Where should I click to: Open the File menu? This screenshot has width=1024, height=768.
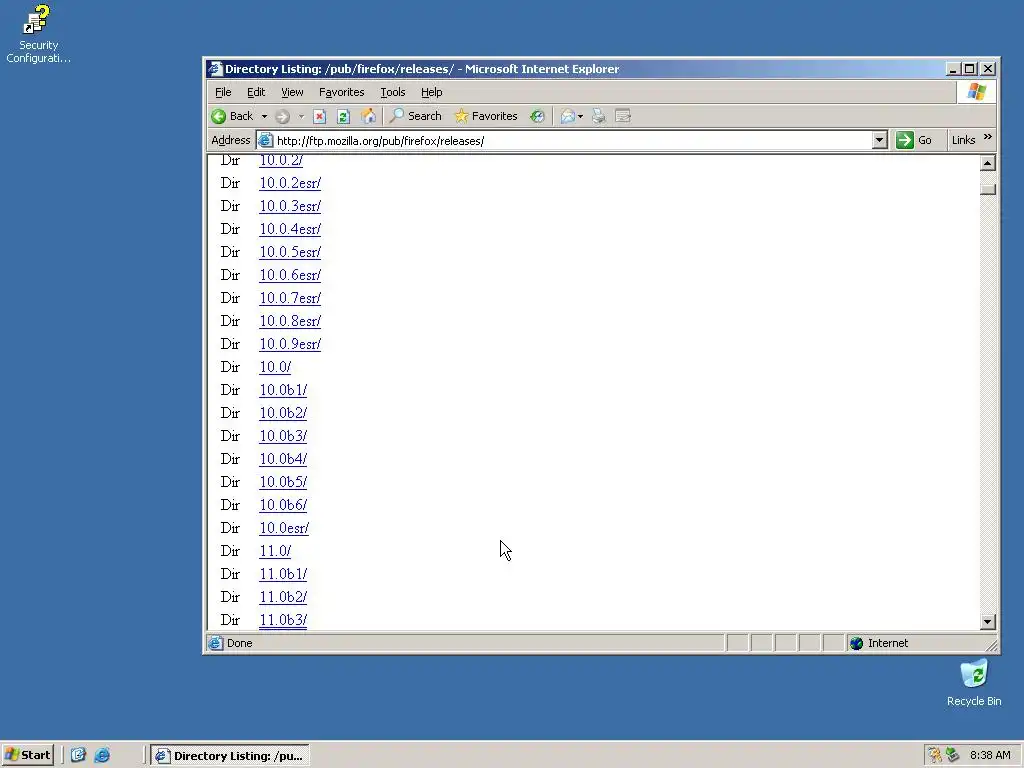point(223,92)
